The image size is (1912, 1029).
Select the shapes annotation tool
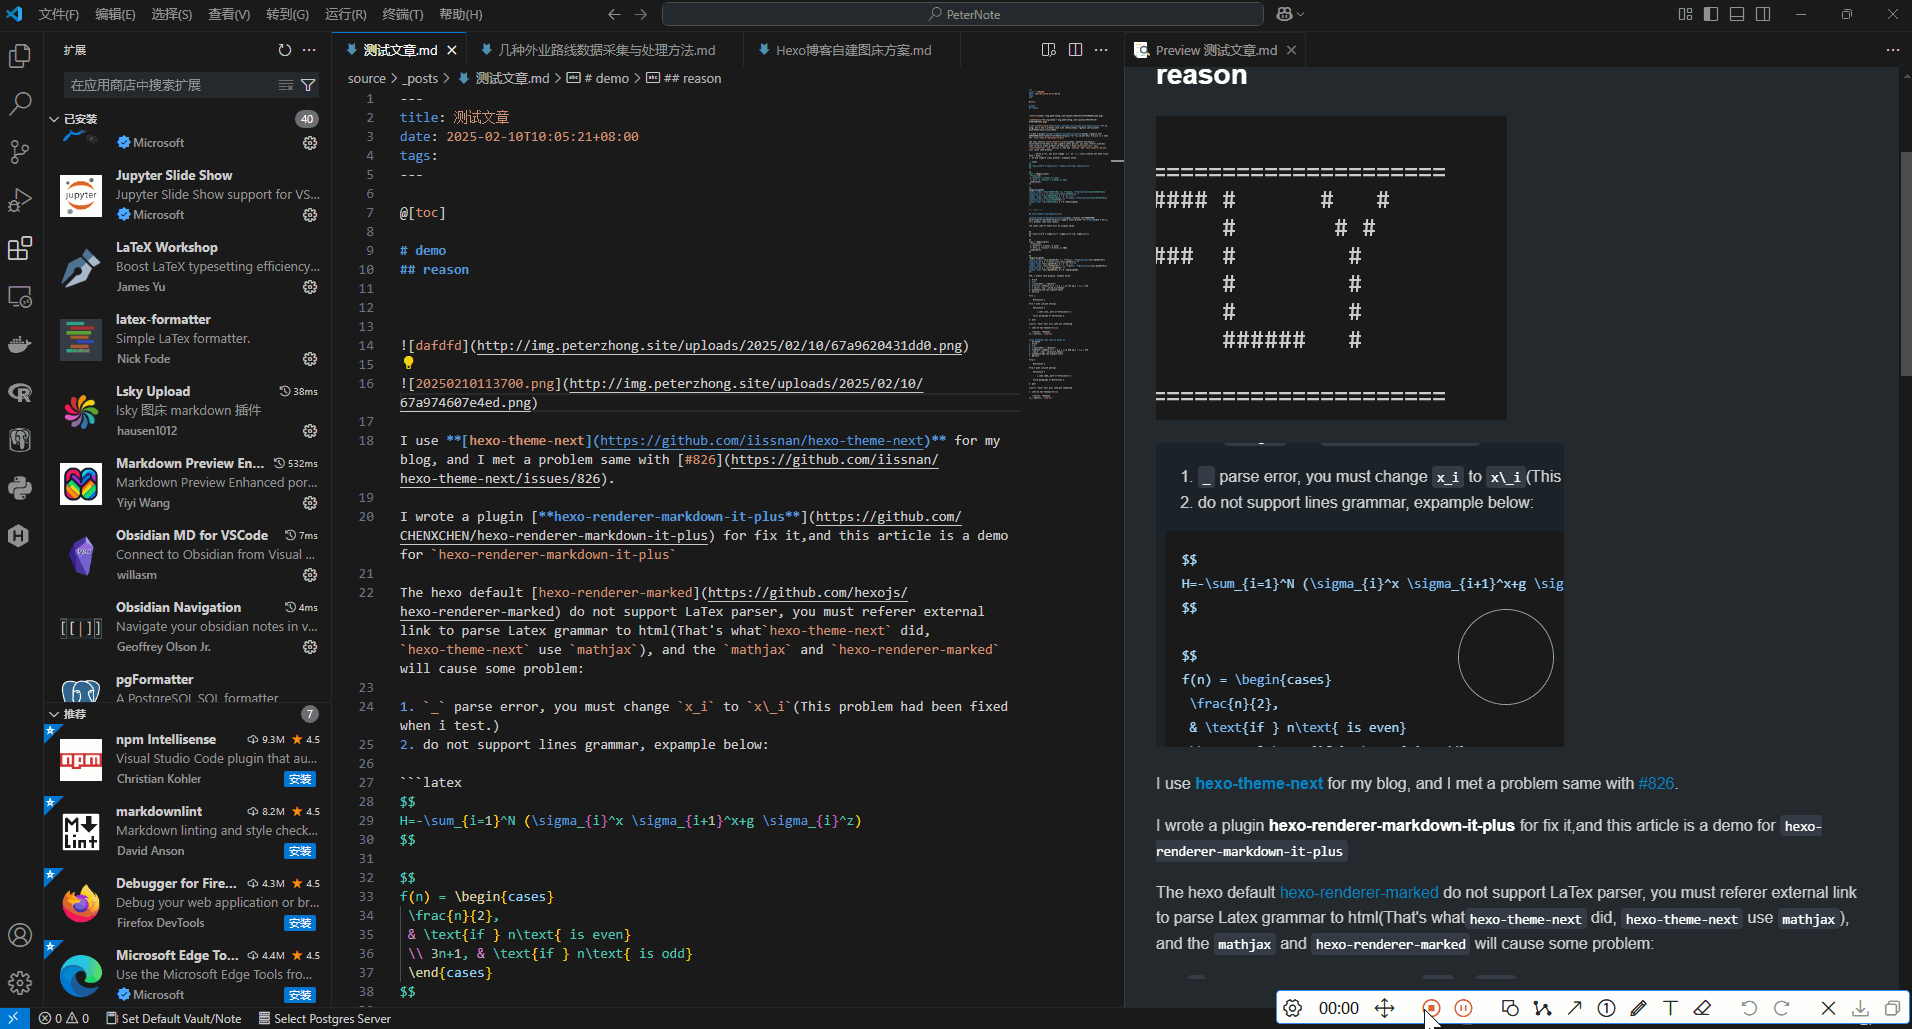(1510, 1008)
